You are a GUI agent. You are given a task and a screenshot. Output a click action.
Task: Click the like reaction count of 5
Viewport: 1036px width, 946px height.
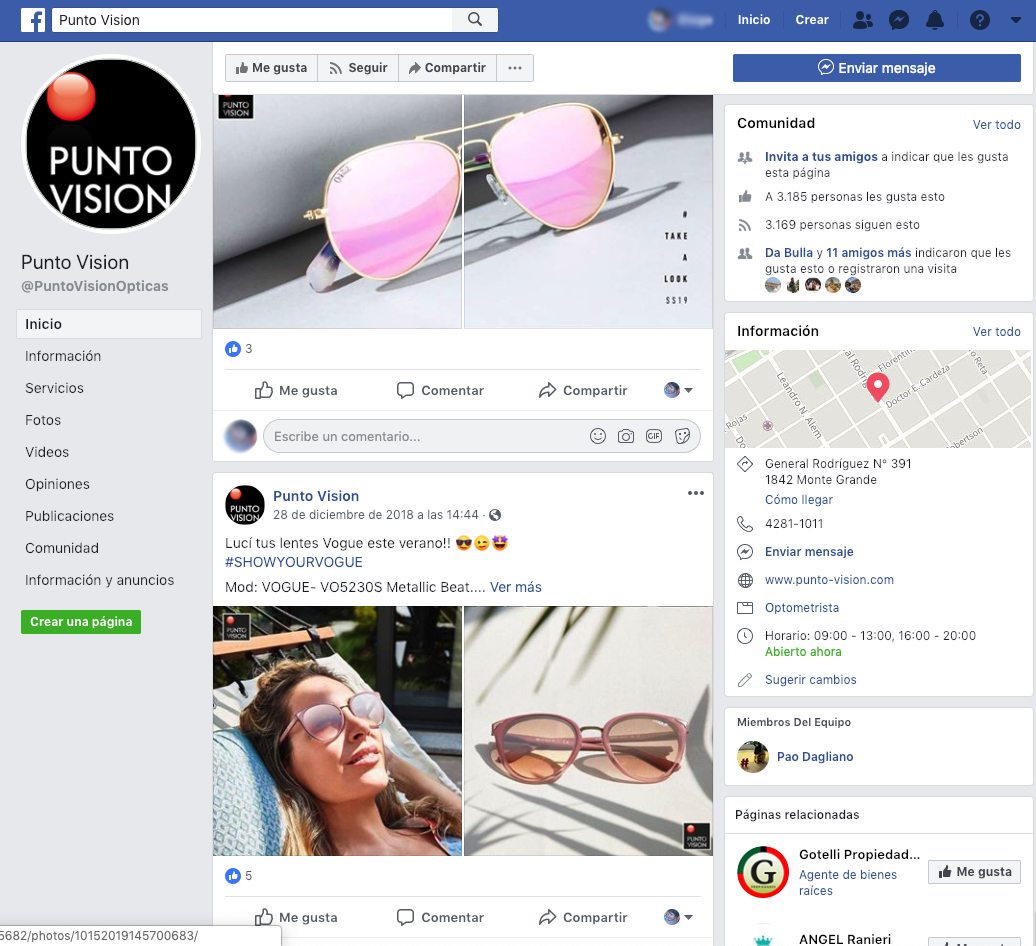239,876
